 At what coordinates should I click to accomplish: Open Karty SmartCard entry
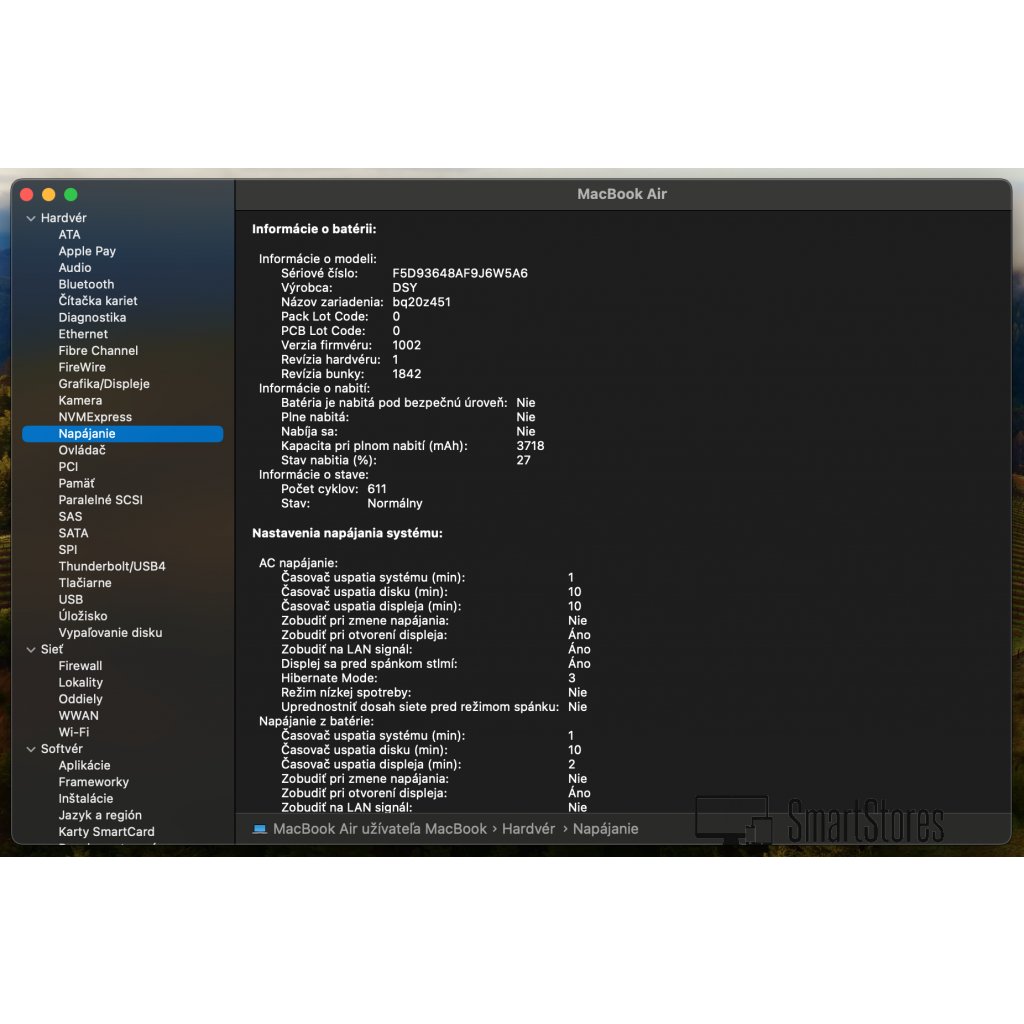pos(106,832)
